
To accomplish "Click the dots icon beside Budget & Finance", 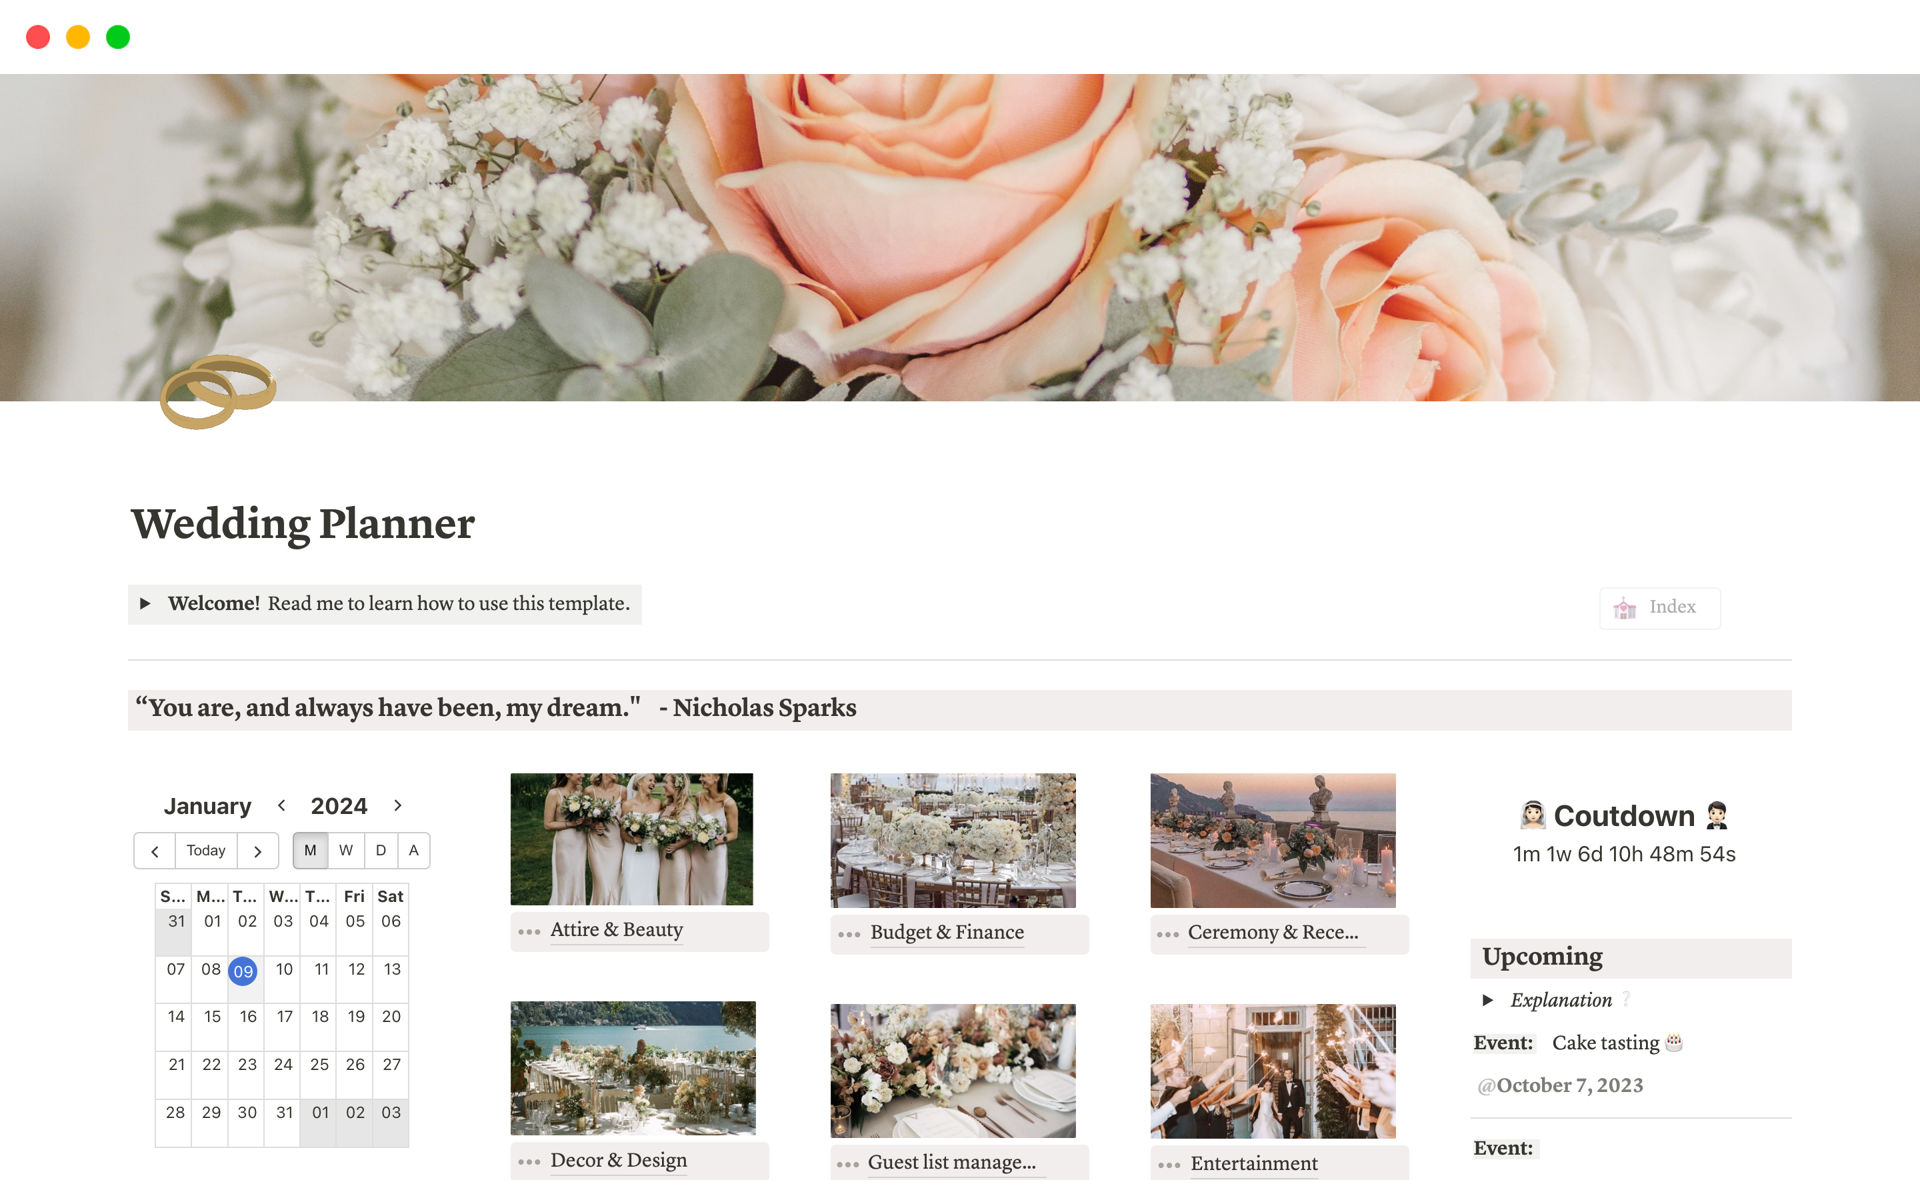I will (849, 934).
